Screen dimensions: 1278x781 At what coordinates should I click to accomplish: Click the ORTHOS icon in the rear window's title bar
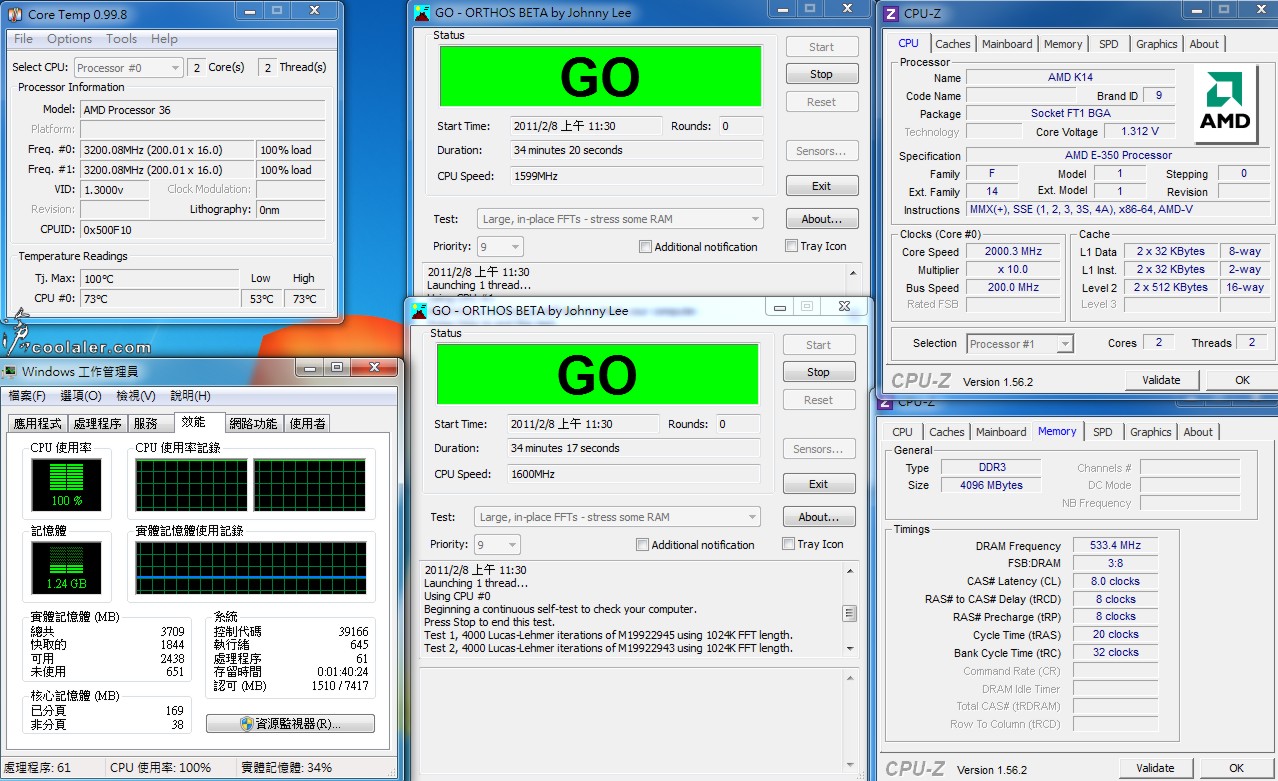click(x=421, y=13)
